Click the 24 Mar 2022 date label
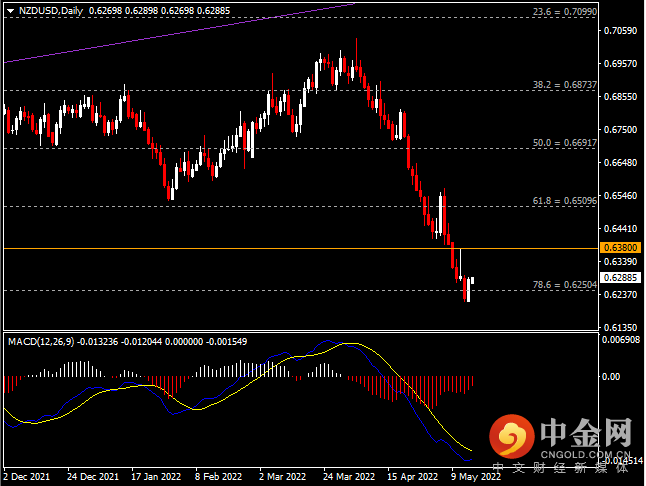Screen dimensions: 646x486 [x=348, y=477]
